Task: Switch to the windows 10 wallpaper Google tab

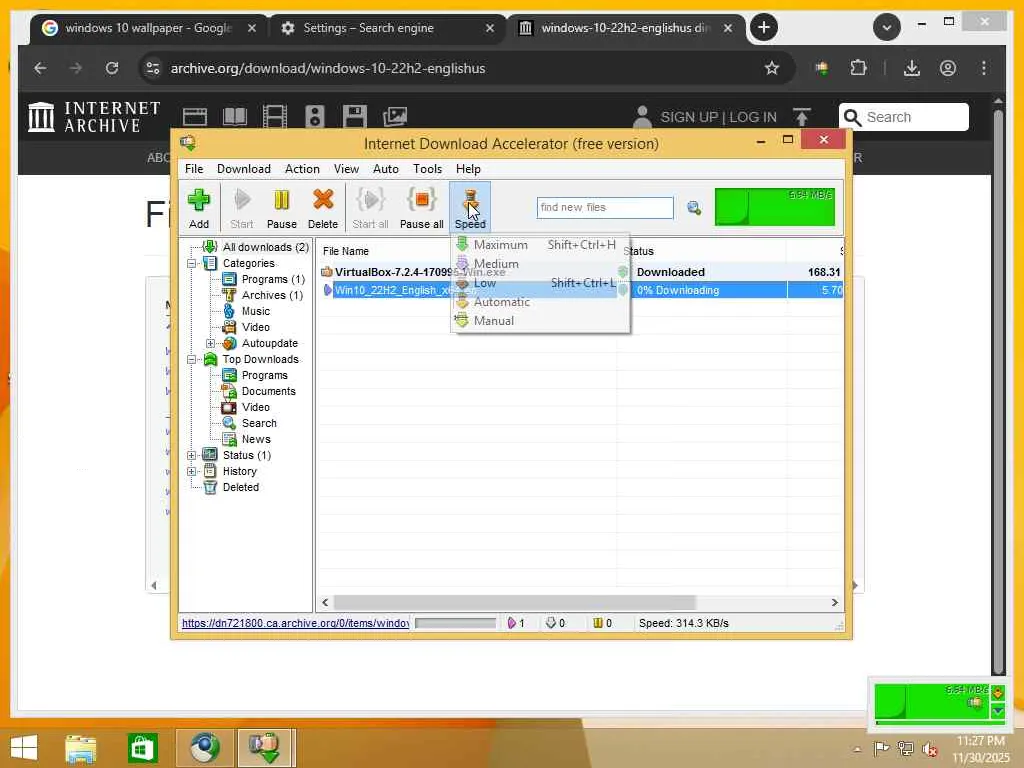Action: (149, 28)
